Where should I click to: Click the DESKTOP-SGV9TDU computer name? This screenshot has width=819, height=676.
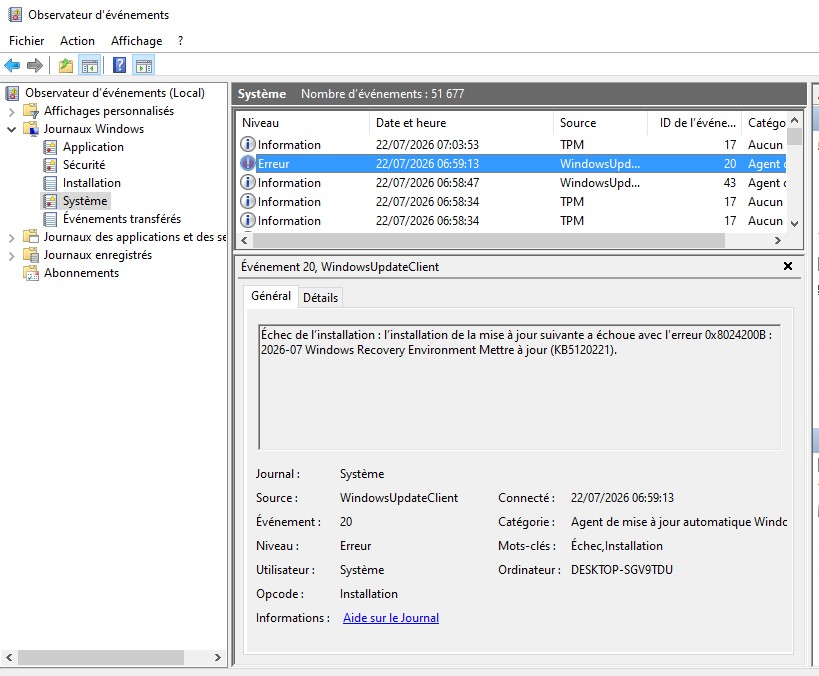click(622, 570)
